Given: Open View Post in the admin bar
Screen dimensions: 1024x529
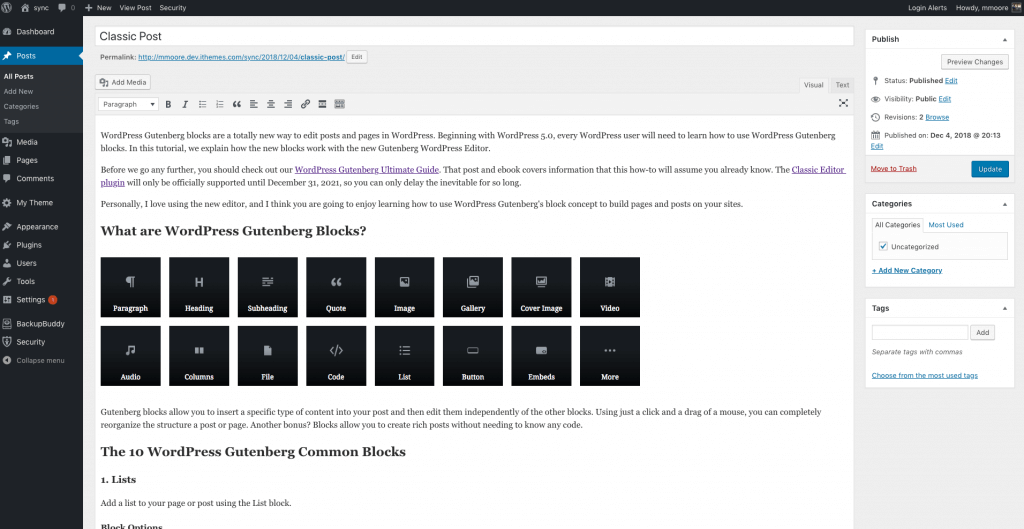Looking at the screenshot, I should click(135, 8).
